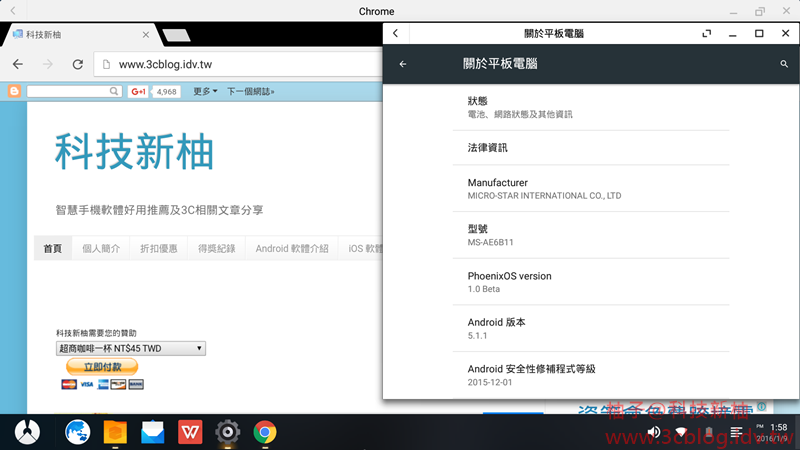Toggle fullscreen icon on settings window
This screenshot has height=450, width=800.
click(x=707, y=34)
